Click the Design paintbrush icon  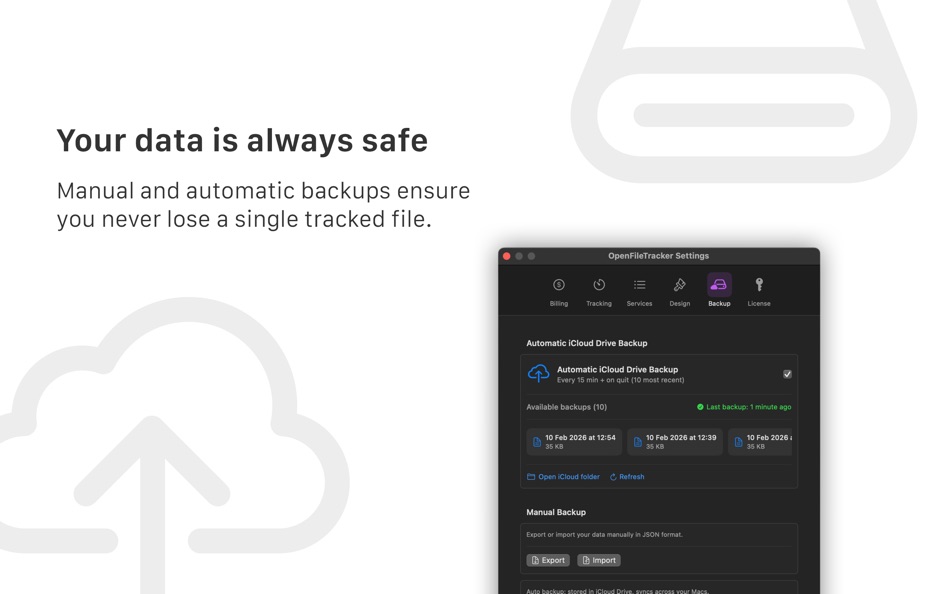(678, 286)
